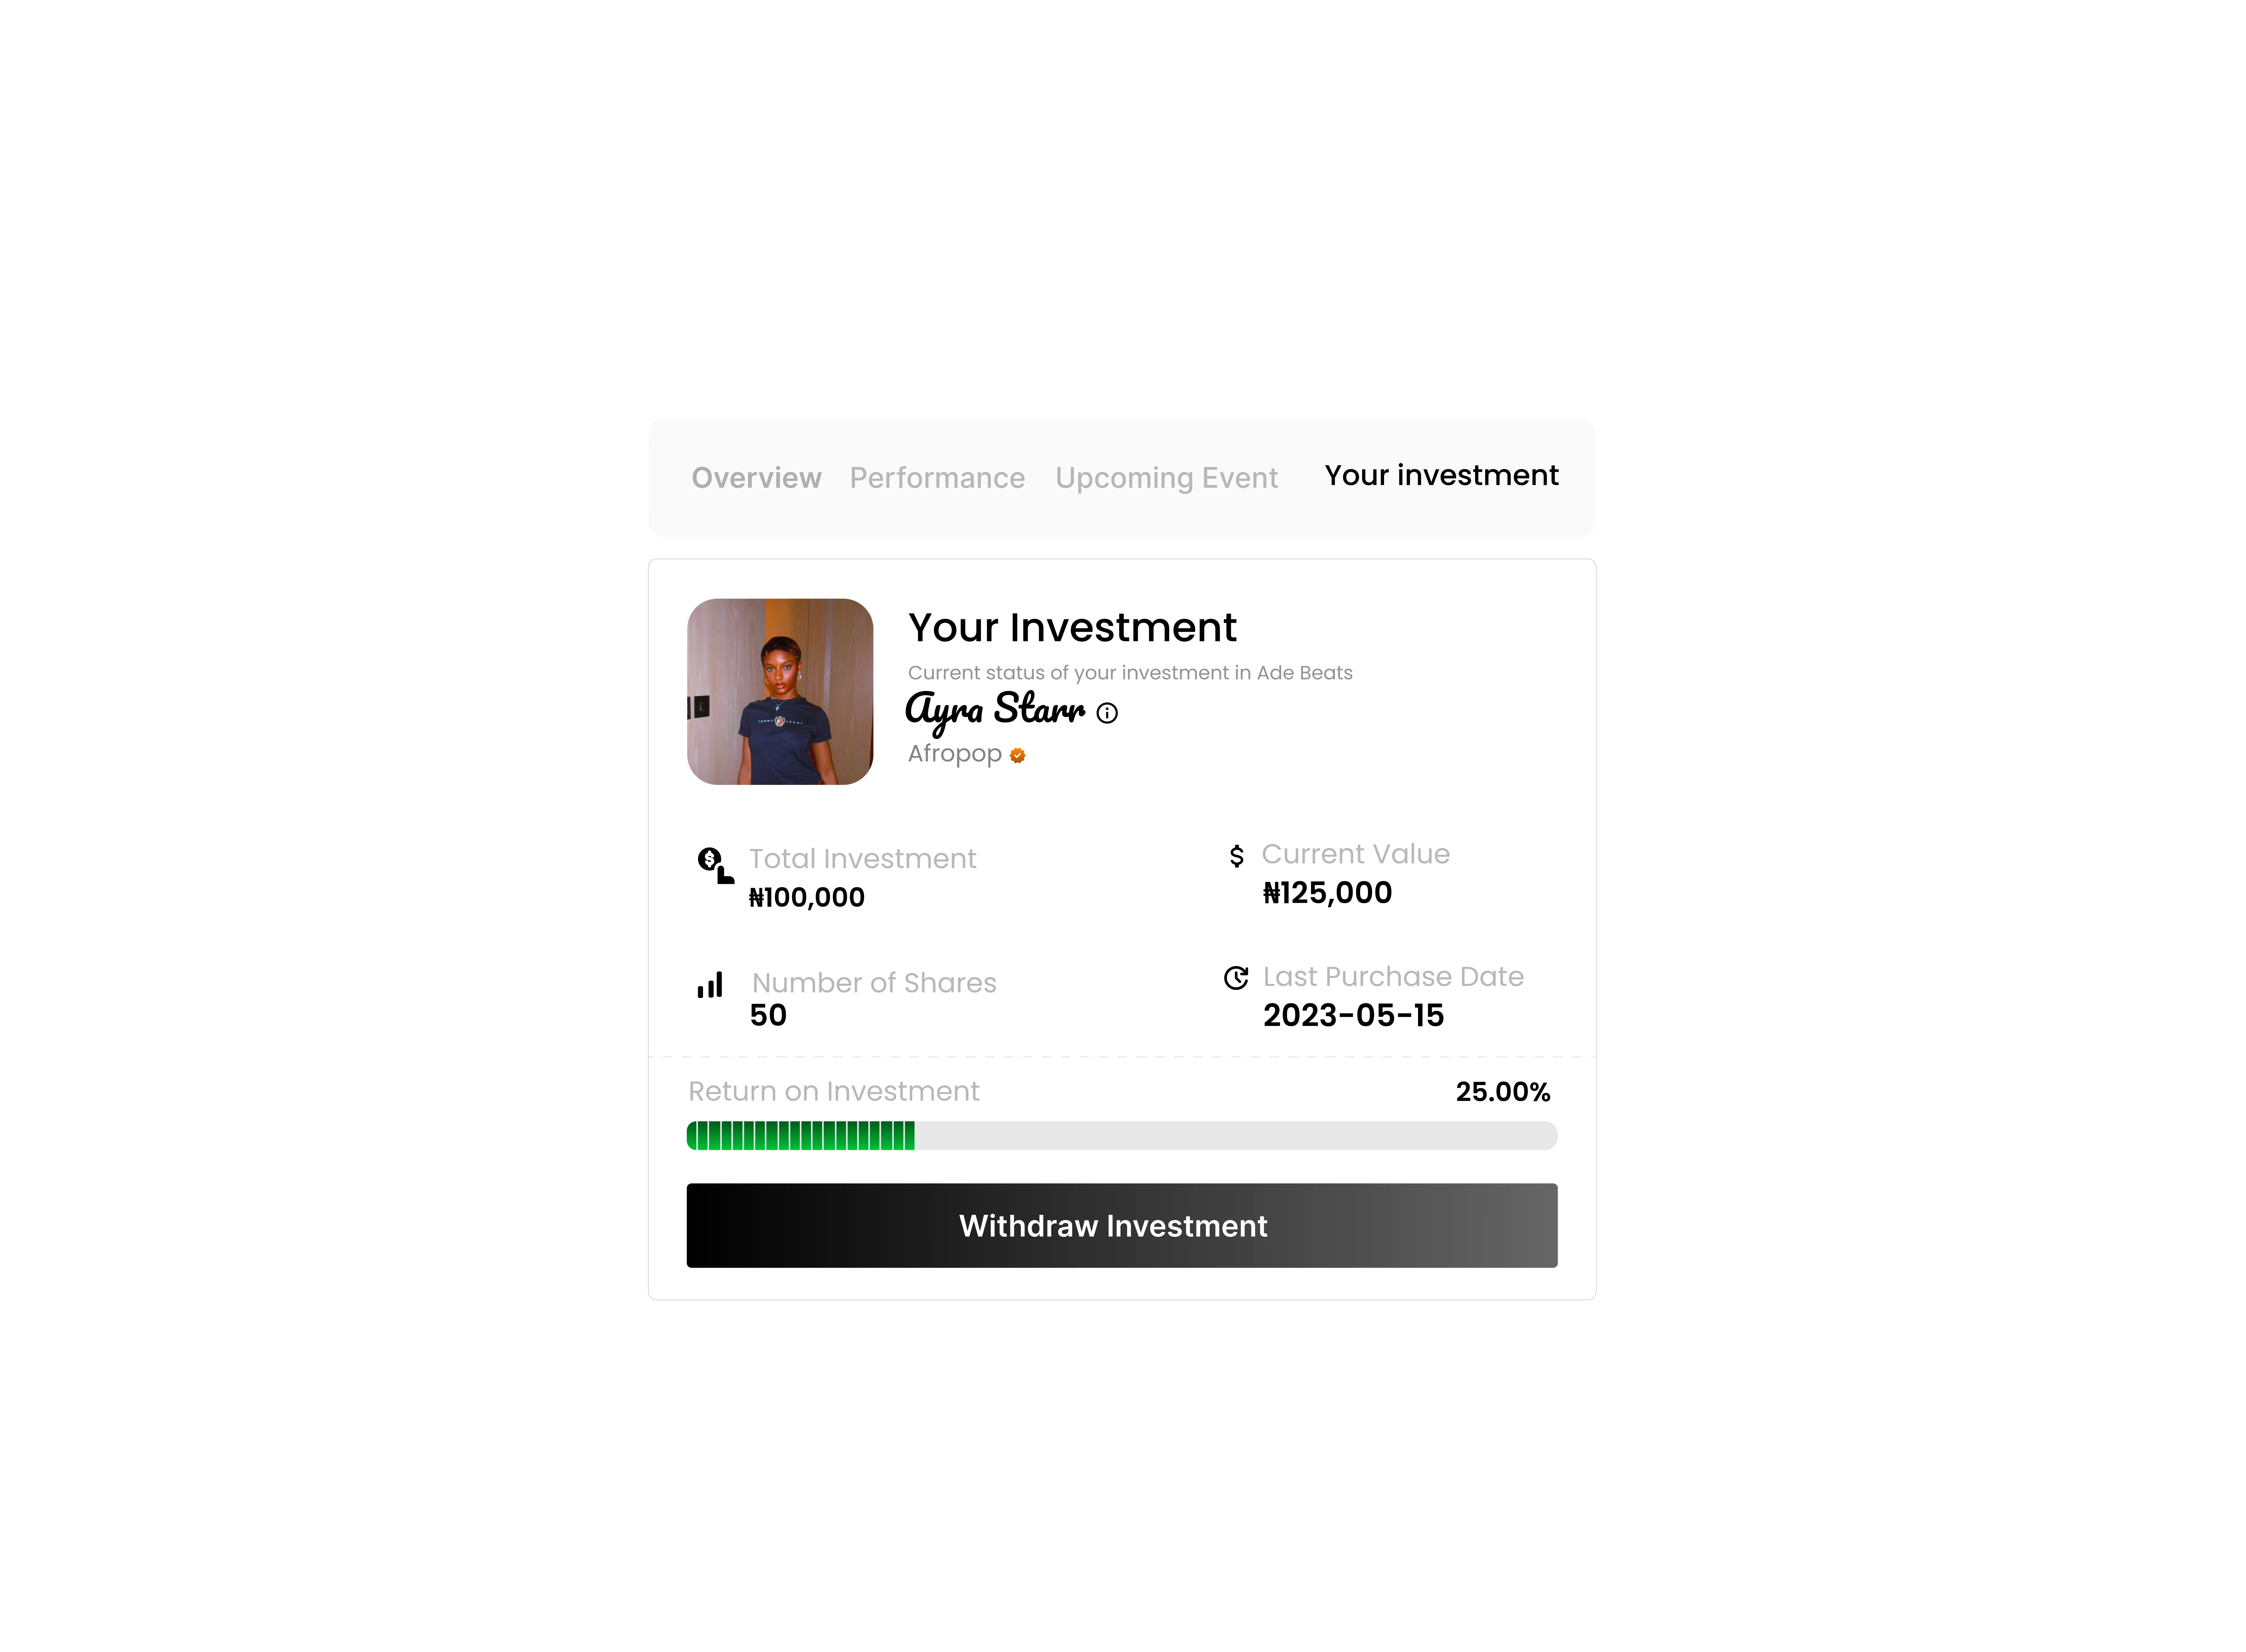Click the clock Last Purchase Date icon
This screenshot has height=1652, width=2246.
(1236, 978)
